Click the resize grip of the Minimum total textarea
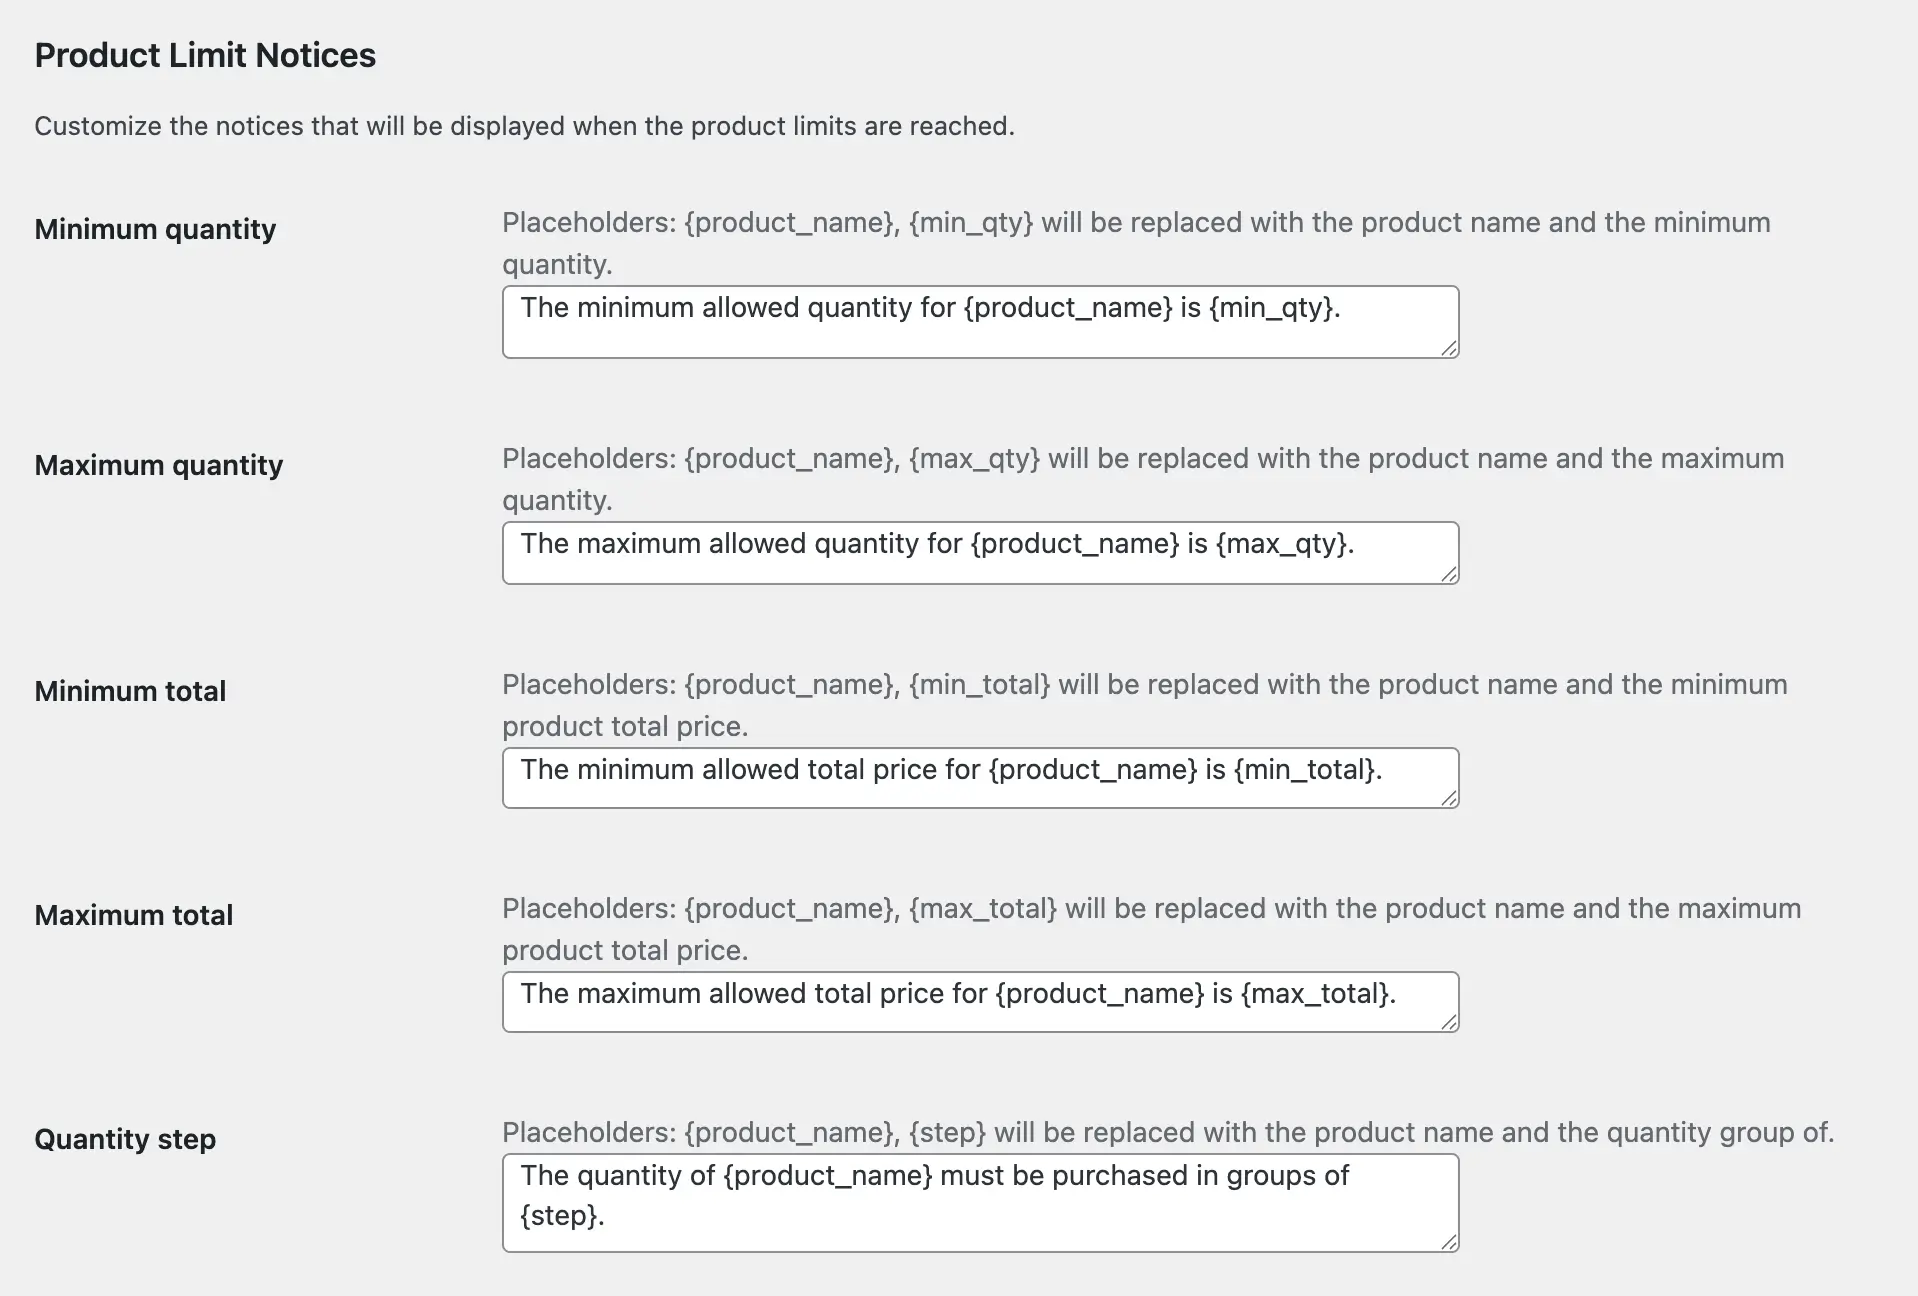 point(1448,801)
